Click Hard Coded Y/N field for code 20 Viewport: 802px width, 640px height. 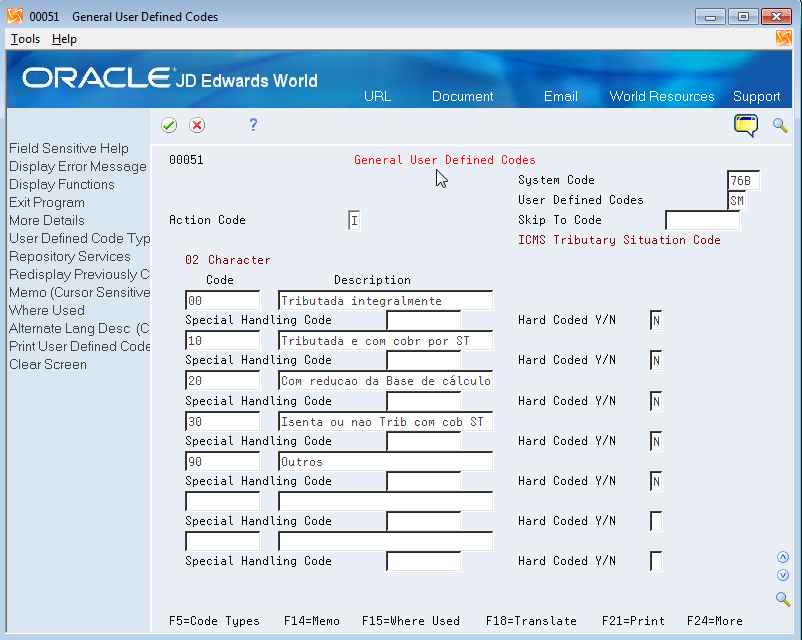[x=656, y=401]
